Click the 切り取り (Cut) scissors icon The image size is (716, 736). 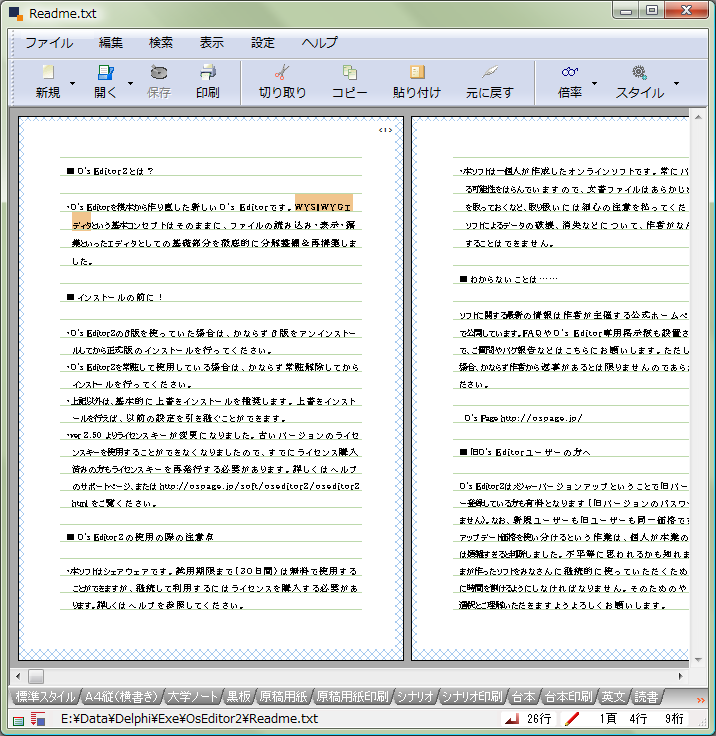click(x=282, y=72)
